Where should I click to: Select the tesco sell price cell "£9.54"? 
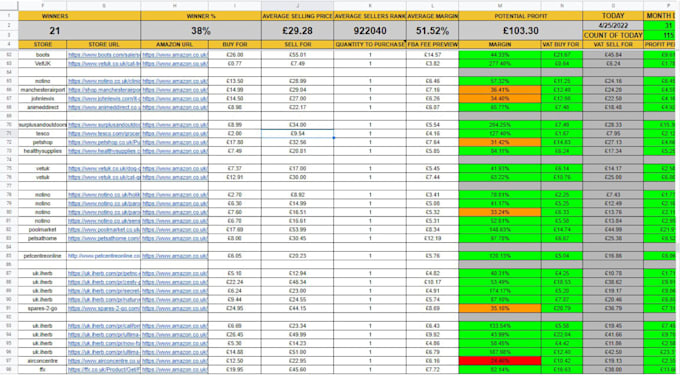[298, 134]
